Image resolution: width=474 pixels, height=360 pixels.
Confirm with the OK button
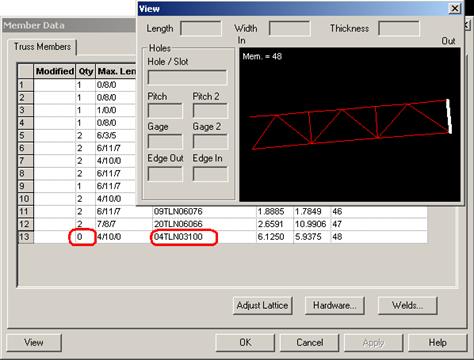245,342
